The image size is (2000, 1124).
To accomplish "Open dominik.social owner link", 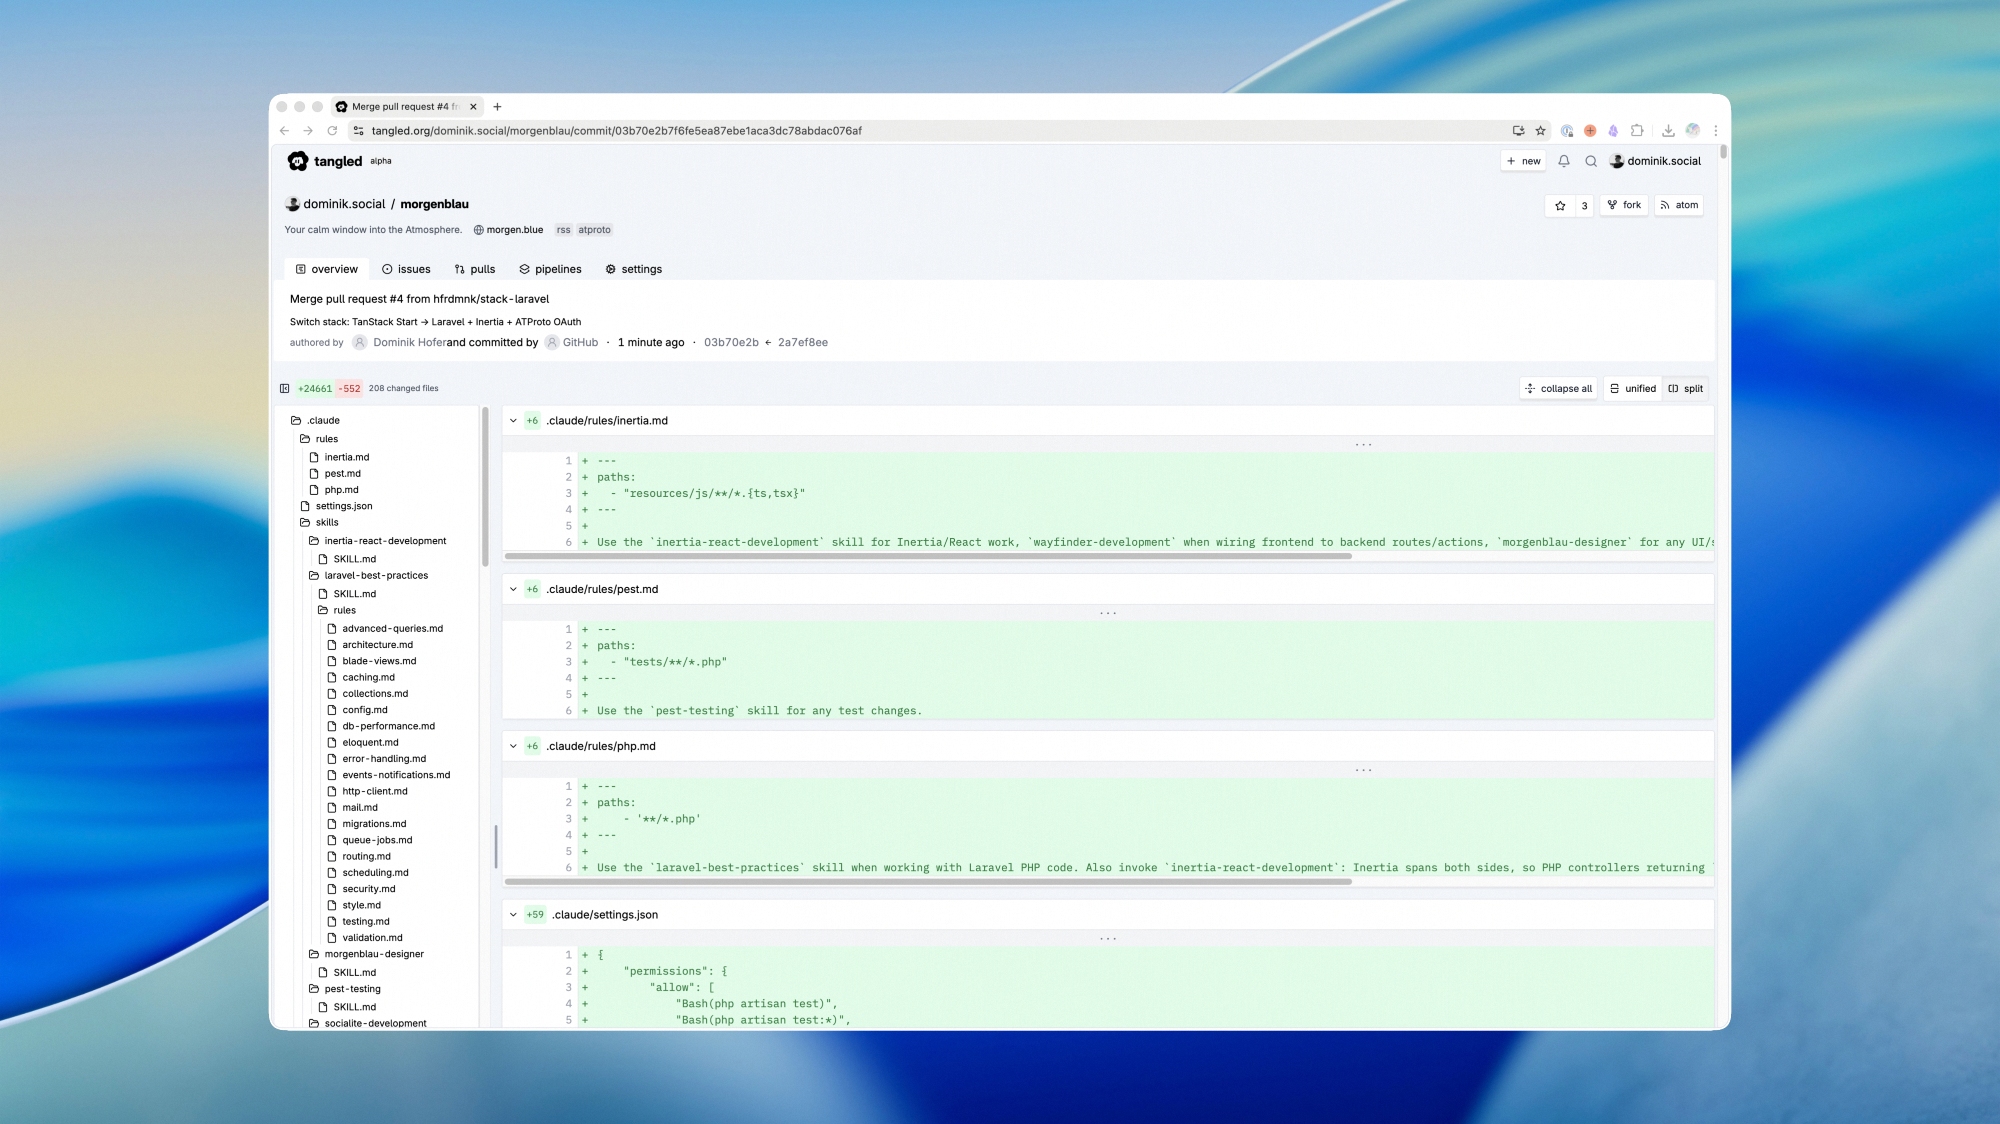I will tap(344, 204).
